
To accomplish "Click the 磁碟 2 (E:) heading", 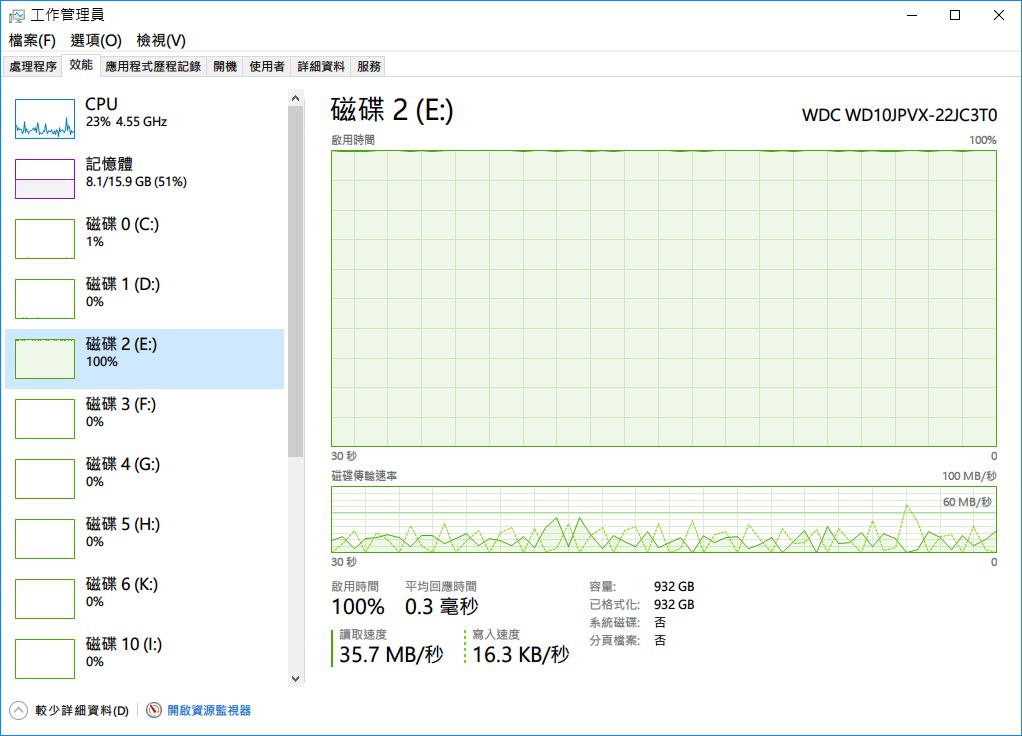I will (392, 110).
